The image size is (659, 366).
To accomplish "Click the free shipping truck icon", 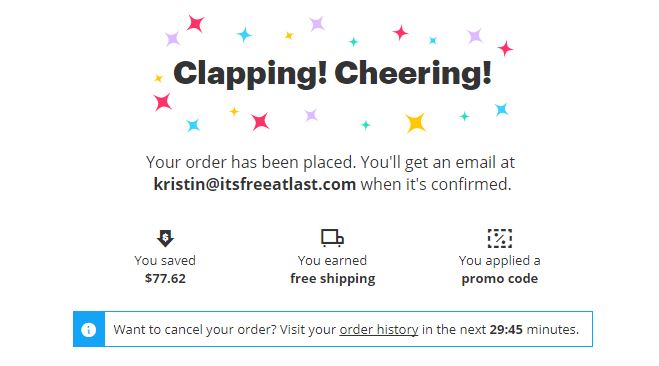I will [332, 238].
